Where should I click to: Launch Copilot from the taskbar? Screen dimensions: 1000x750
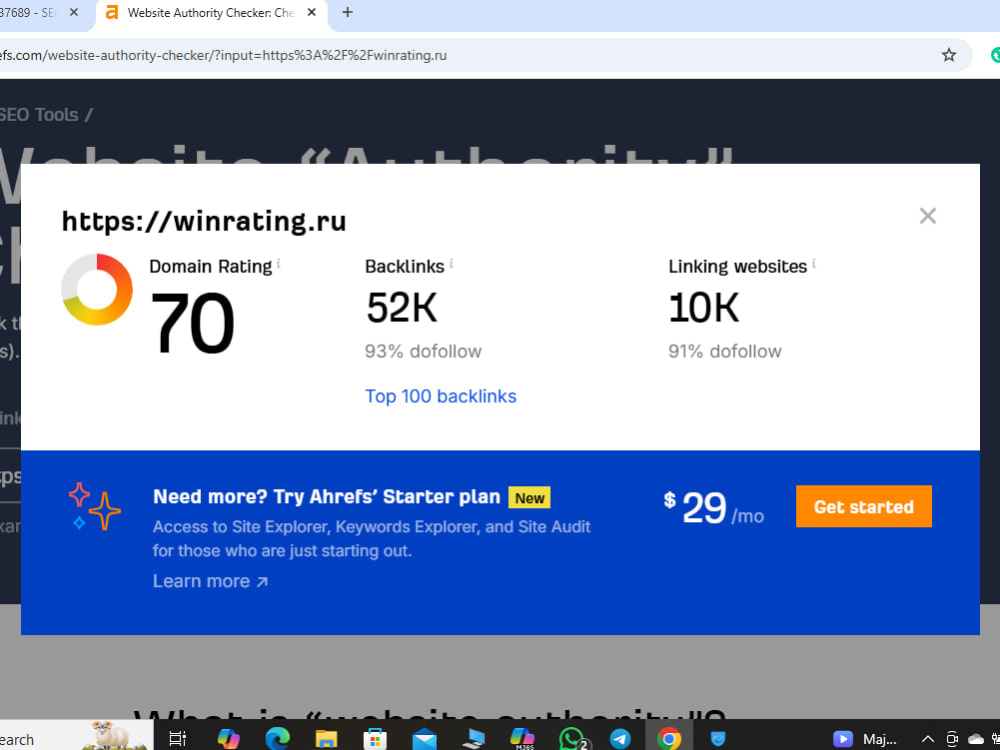[228, 739]
